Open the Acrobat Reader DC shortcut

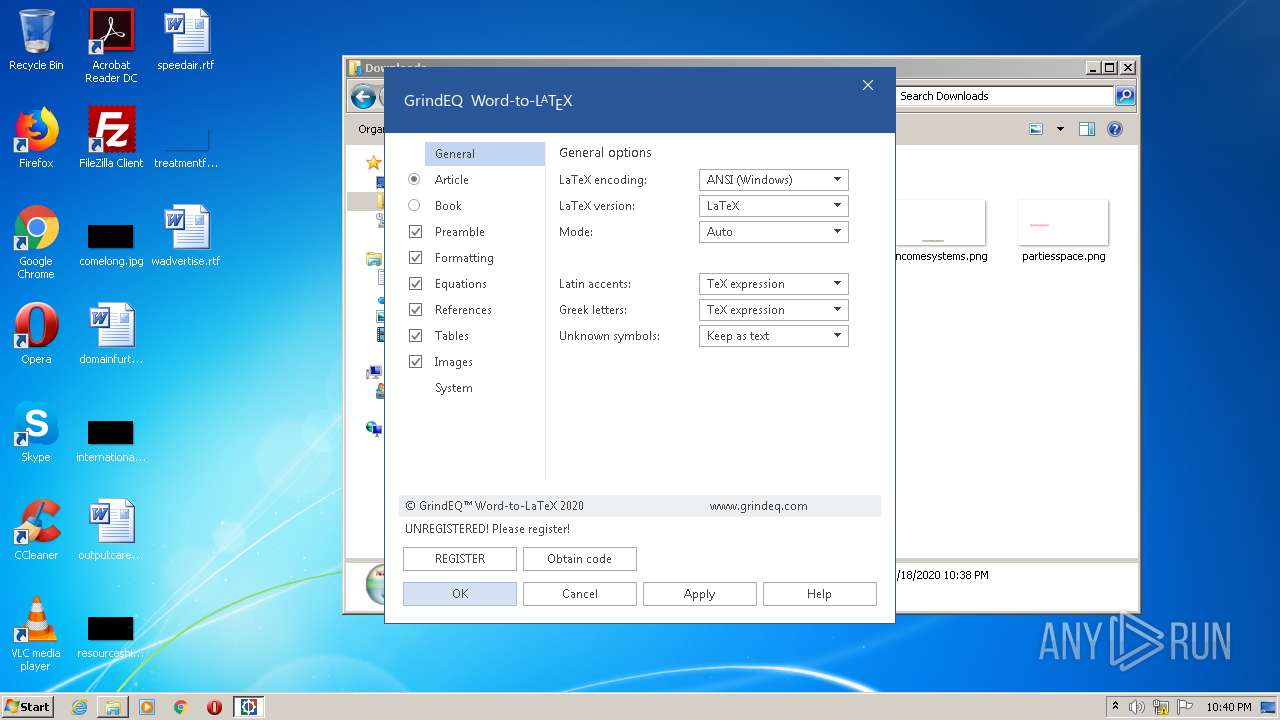pos(111,46)
